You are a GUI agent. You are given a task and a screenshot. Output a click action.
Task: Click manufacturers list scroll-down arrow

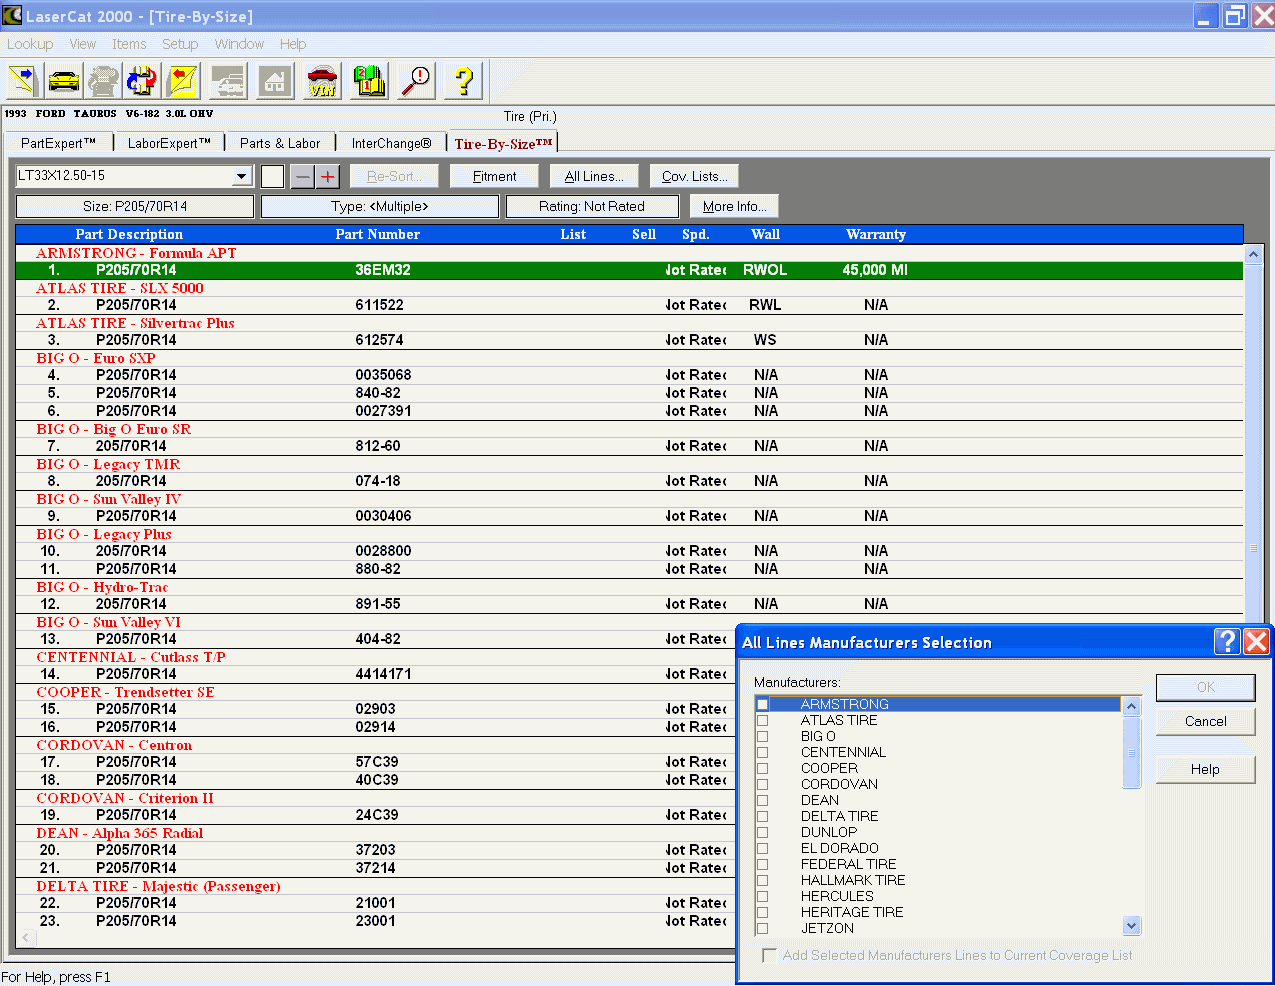[1132, 926]
